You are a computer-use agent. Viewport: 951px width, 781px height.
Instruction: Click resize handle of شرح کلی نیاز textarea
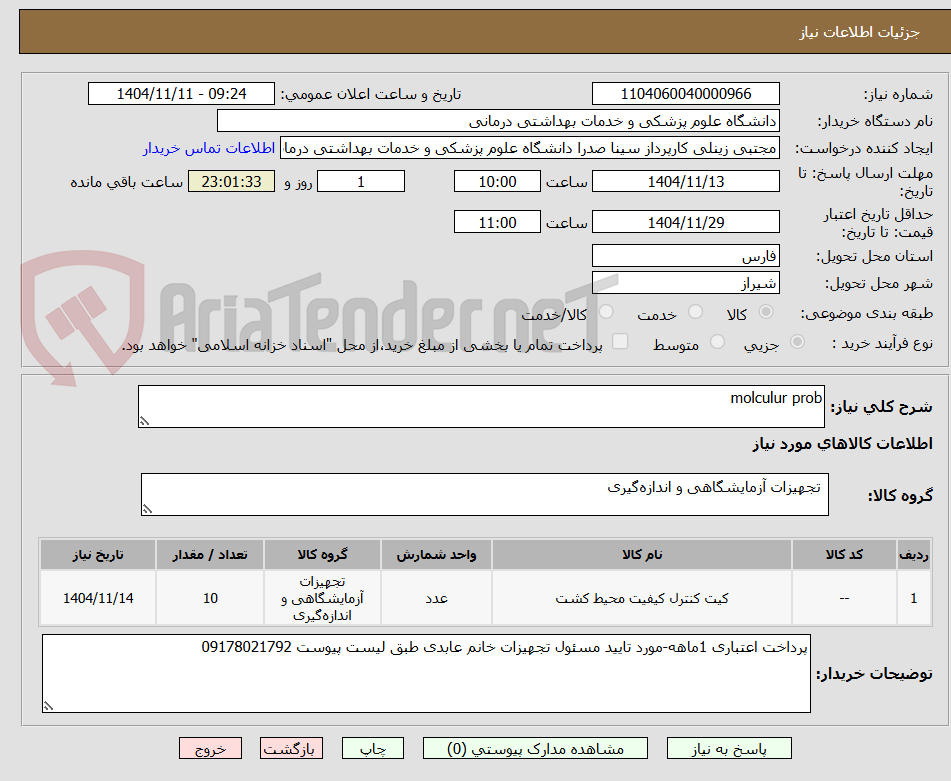[144, 421]
